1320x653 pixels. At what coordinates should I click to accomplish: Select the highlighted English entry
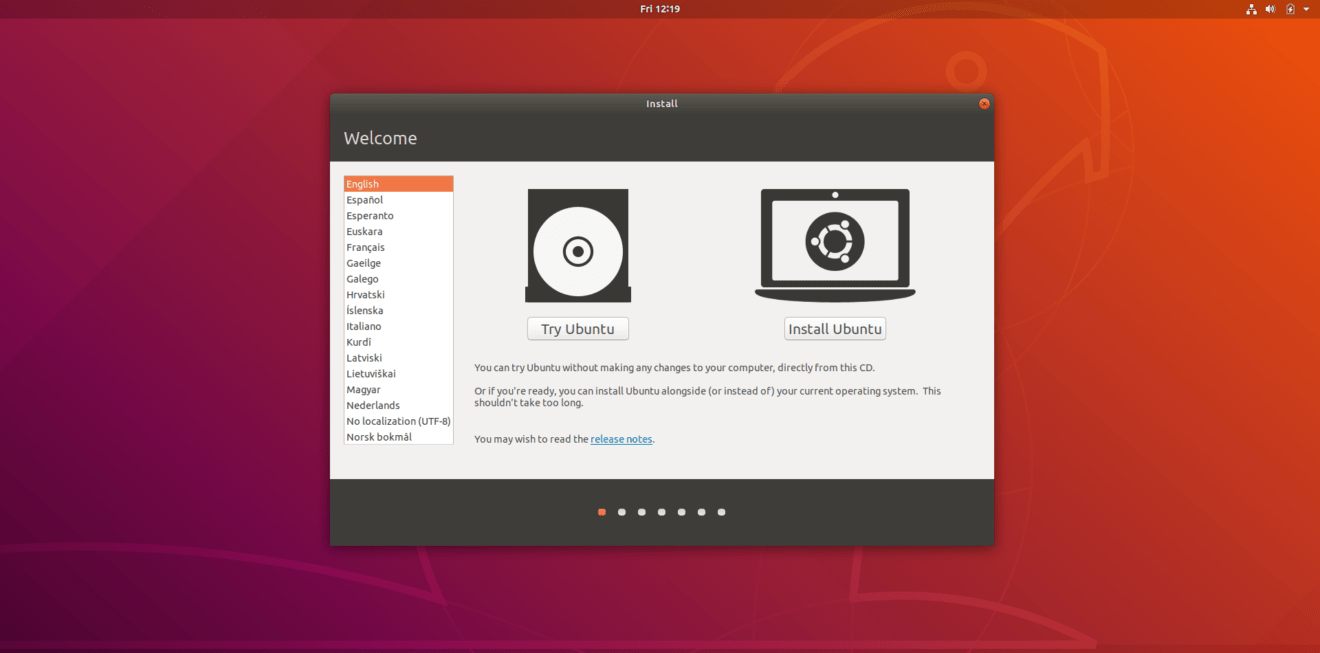398,183
